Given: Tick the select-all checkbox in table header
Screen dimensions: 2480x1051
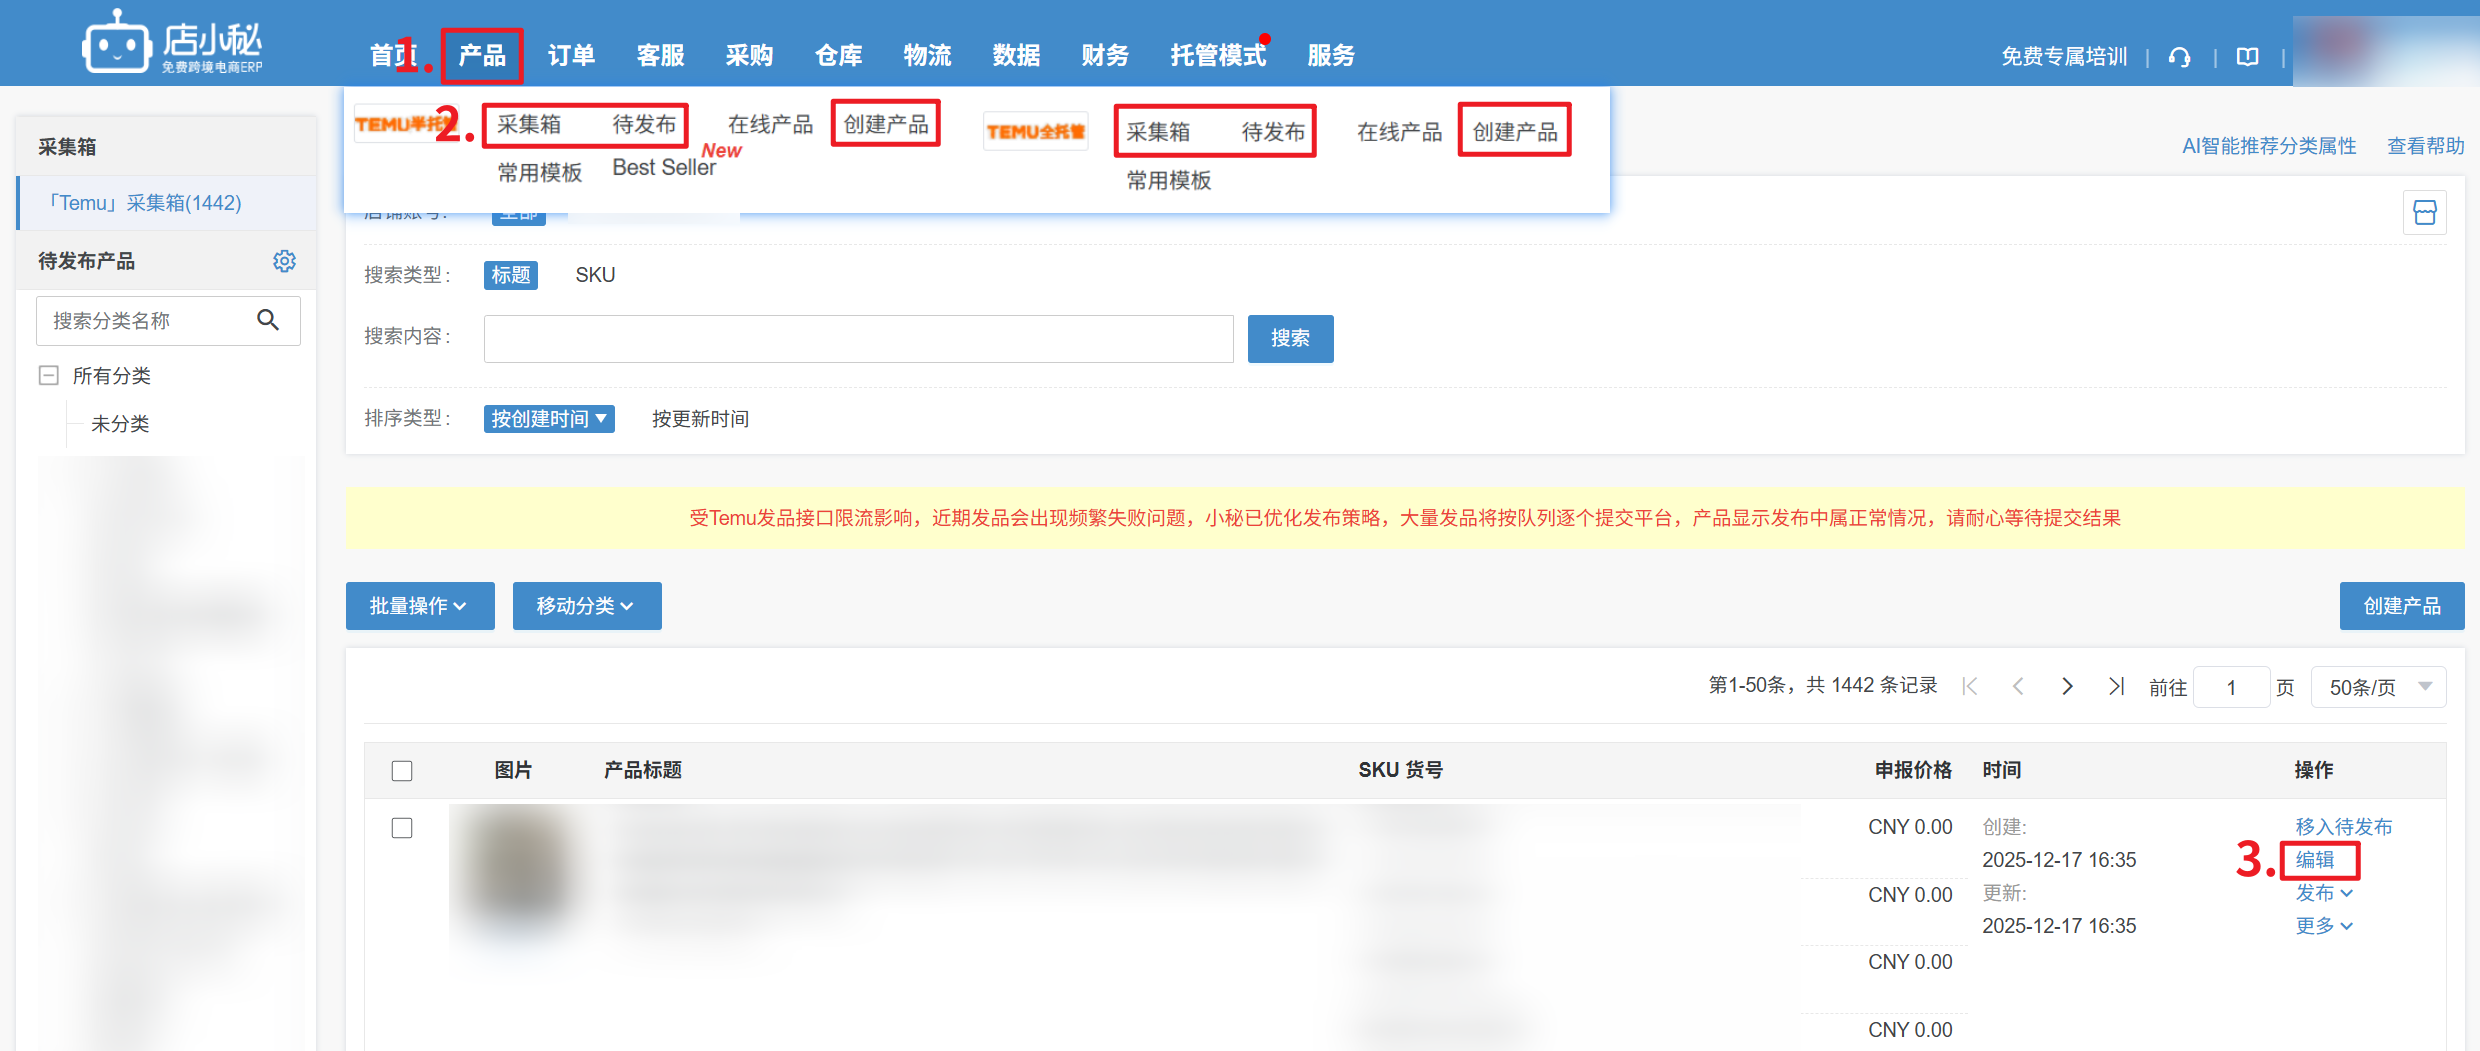Looking at the screenshot, I should [x=402, y=771].
